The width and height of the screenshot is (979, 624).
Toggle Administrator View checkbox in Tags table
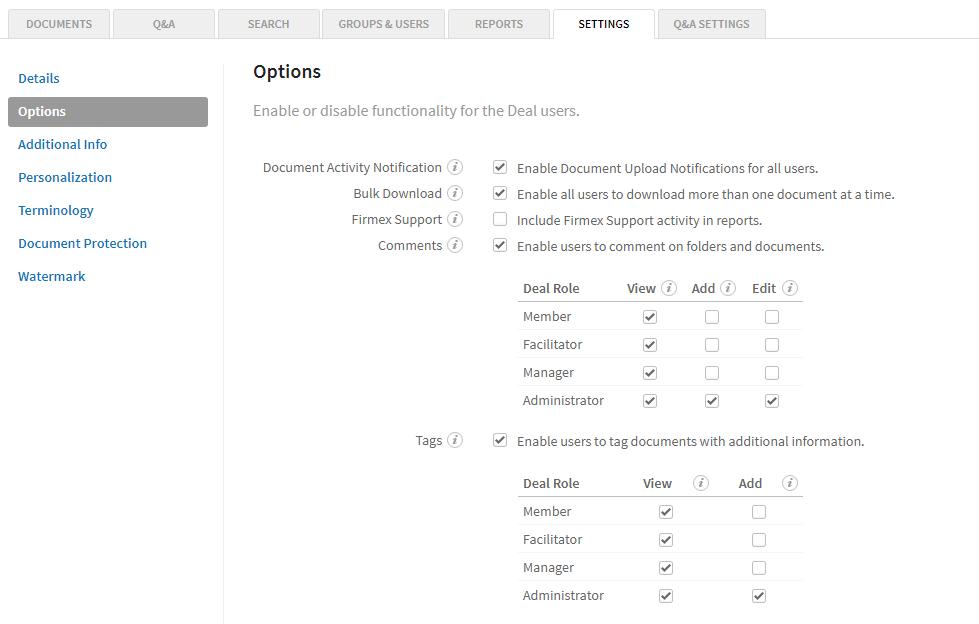coord(666,596)
